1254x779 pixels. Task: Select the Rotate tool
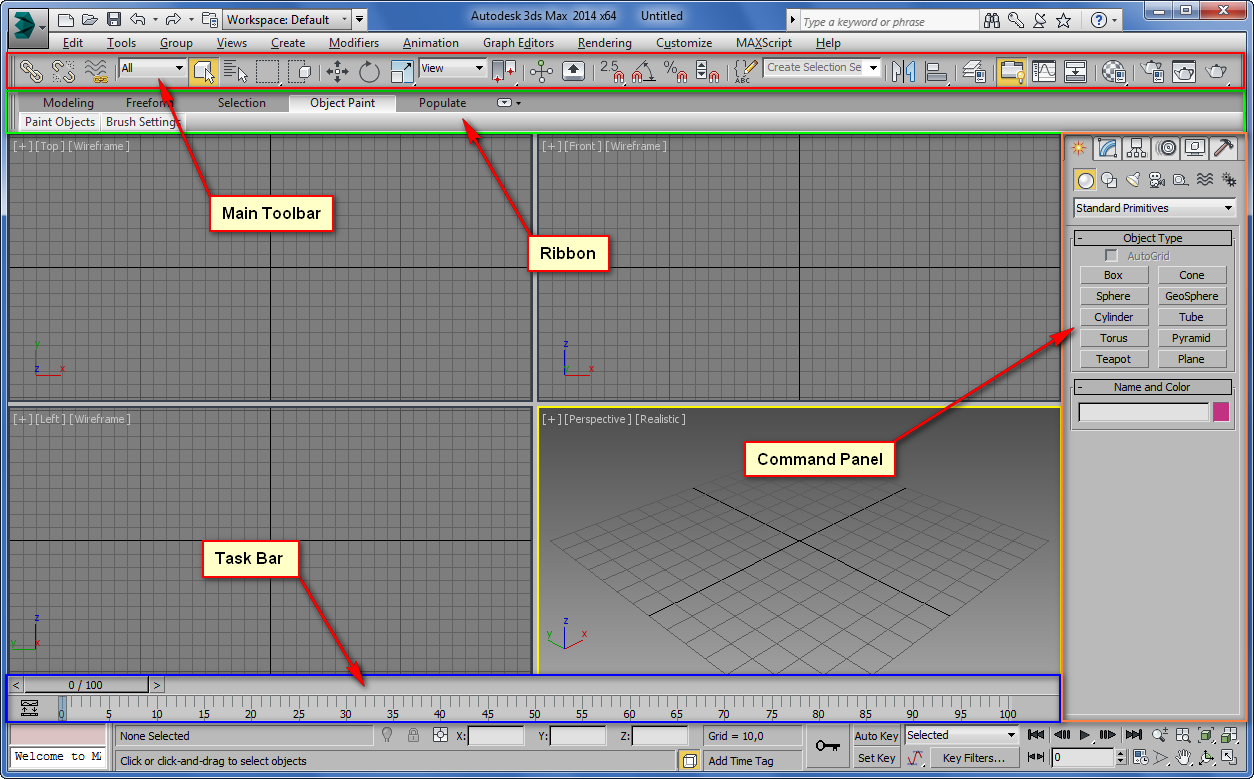369,71
